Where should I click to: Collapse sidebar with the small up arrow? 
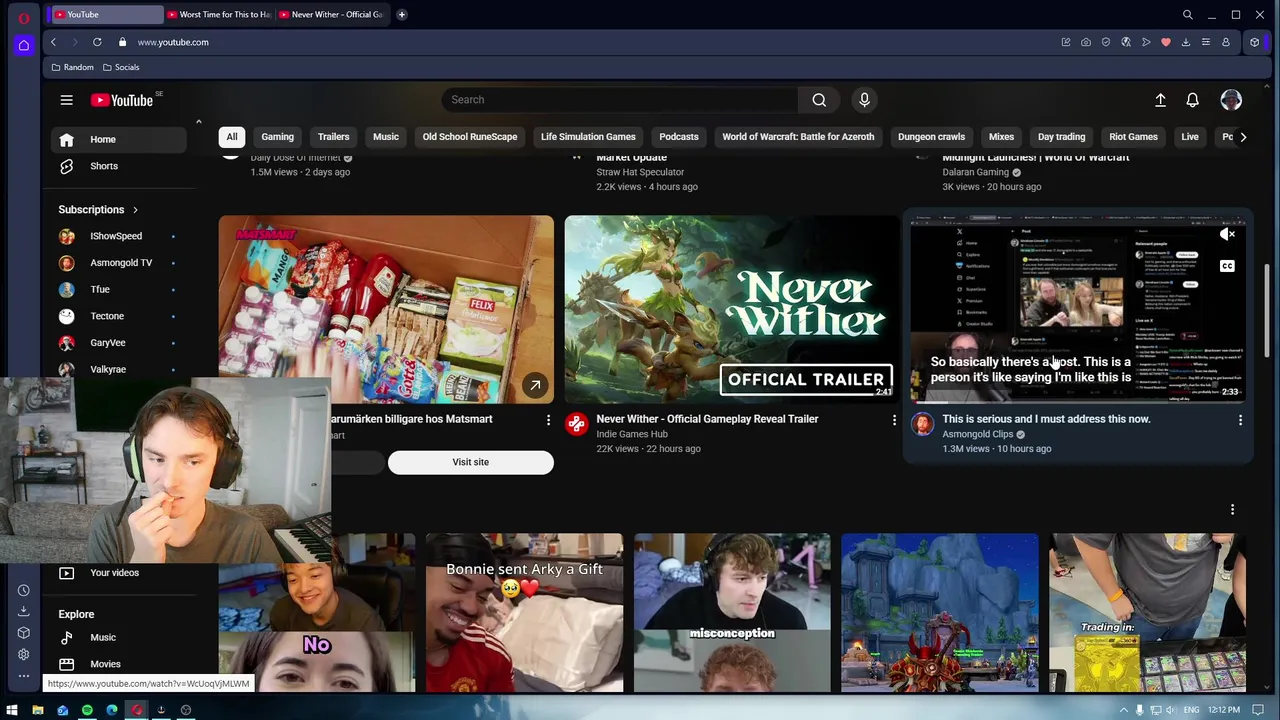(x=198, y=122)
